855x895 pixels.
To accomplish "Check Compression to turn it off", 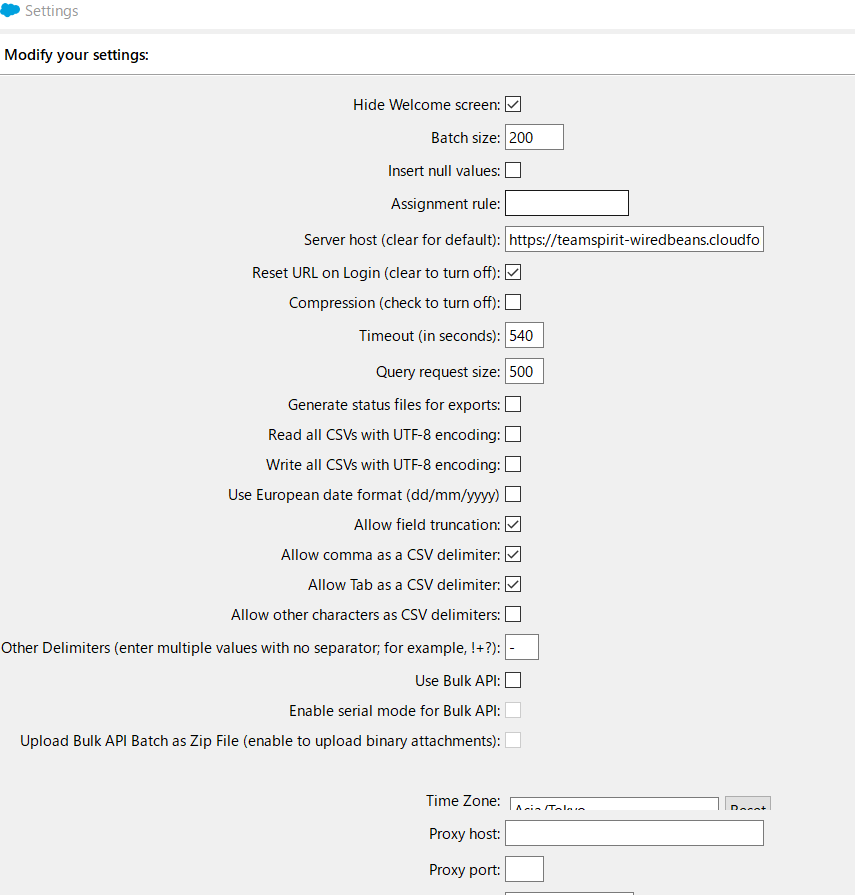I will click(513, 302).
